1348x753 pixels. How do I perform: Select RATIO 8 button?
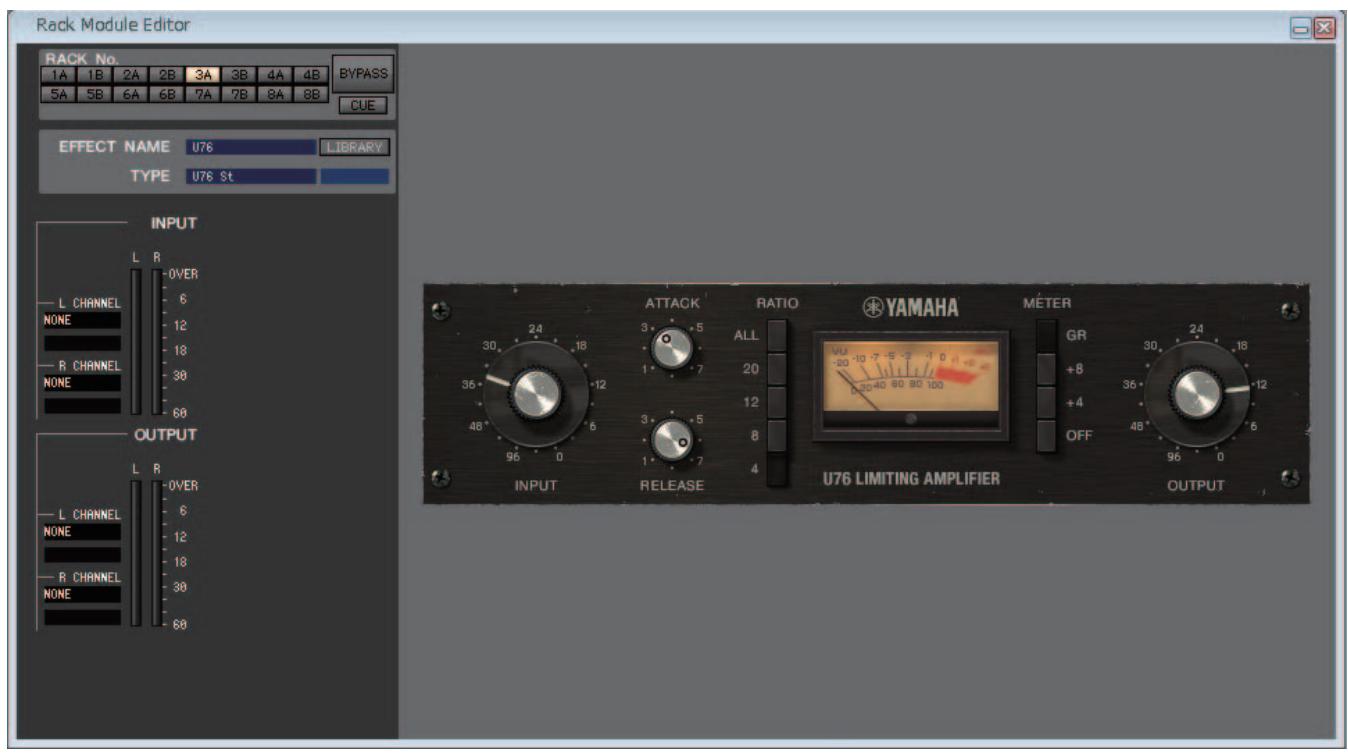tap(777, 435)
